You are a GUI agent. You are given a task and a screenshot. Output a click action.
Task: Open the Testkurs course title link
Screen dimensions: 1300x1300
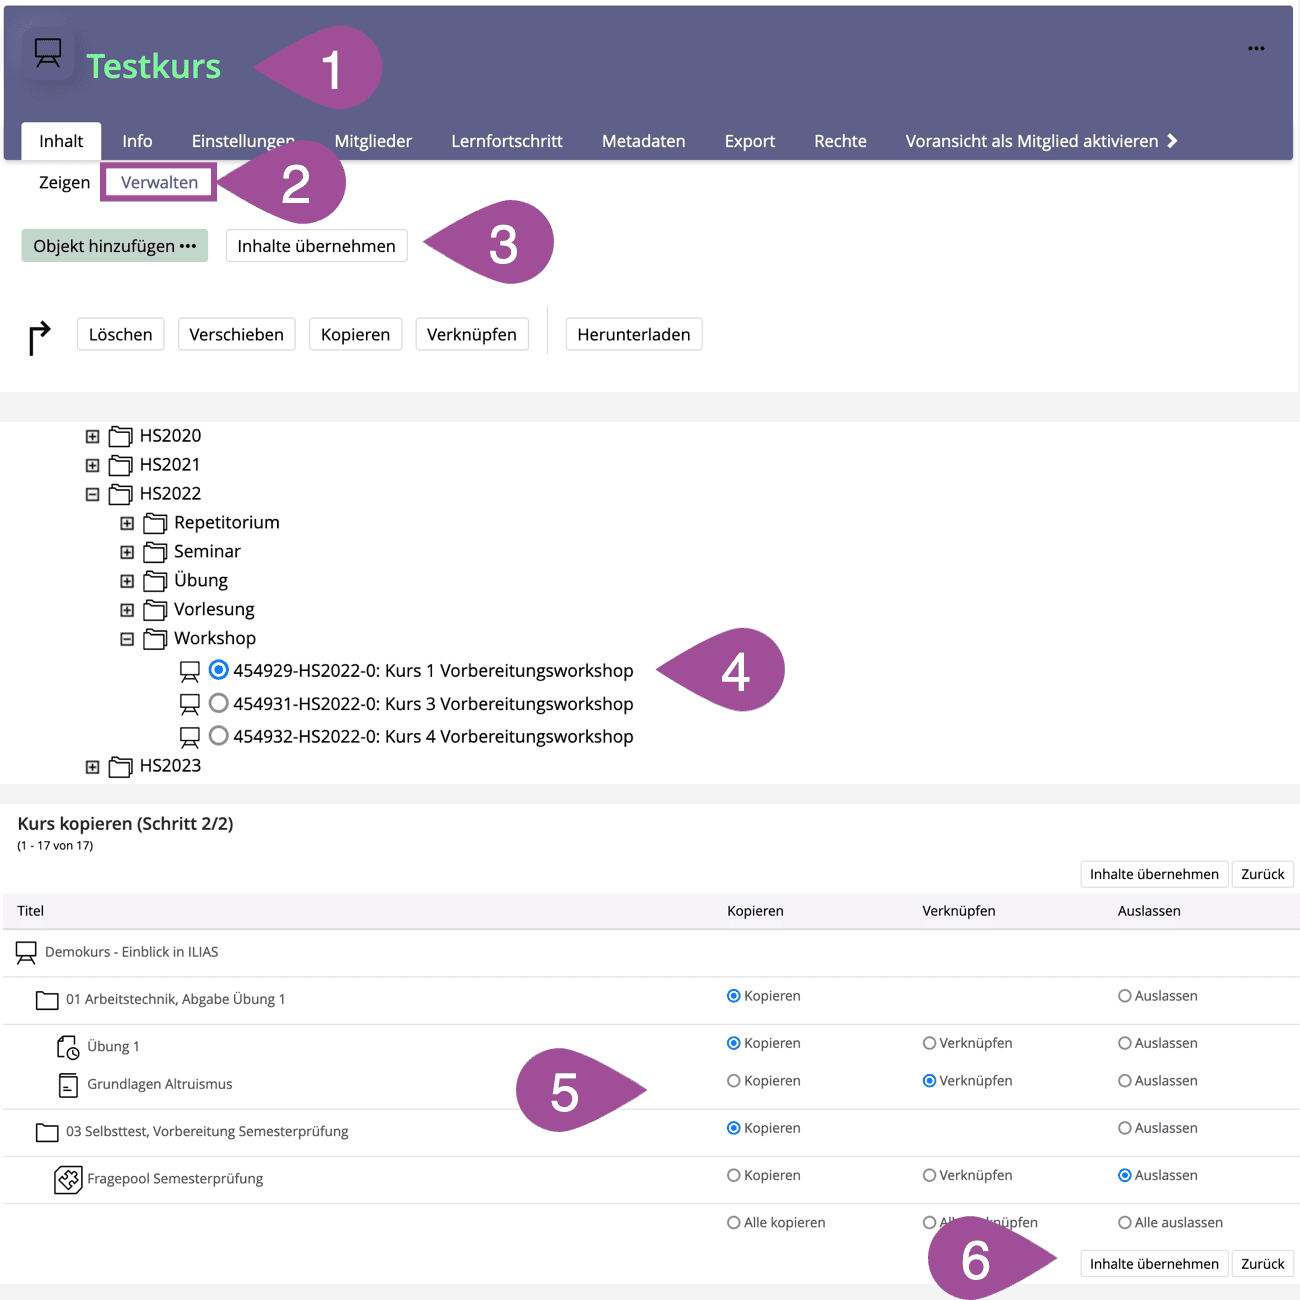(x=153, y=66)
